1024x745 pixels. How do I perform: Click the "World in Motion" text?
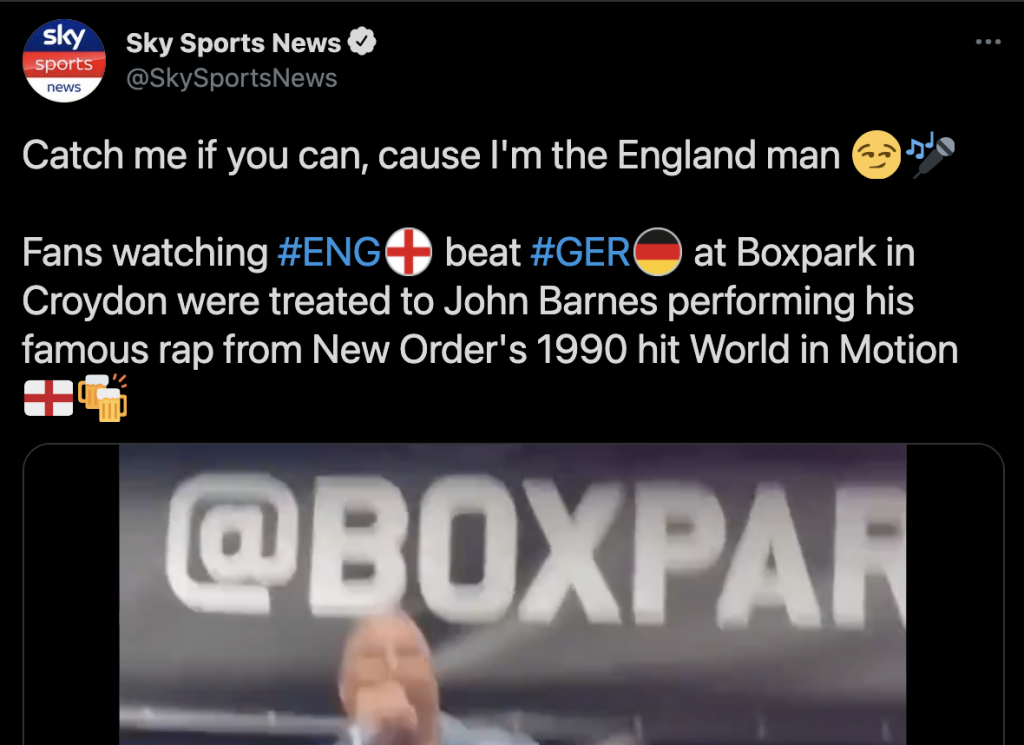click(824, 350)
